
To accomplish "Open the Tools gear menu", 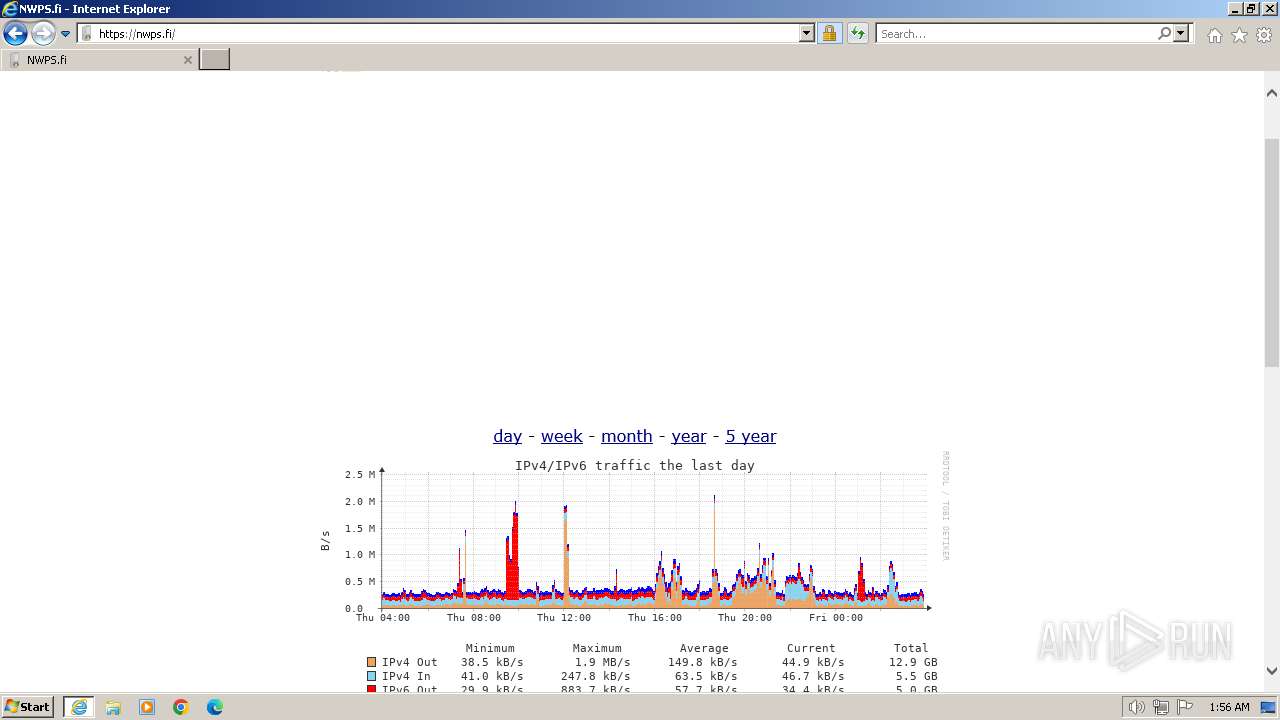I will (1264, 35).
